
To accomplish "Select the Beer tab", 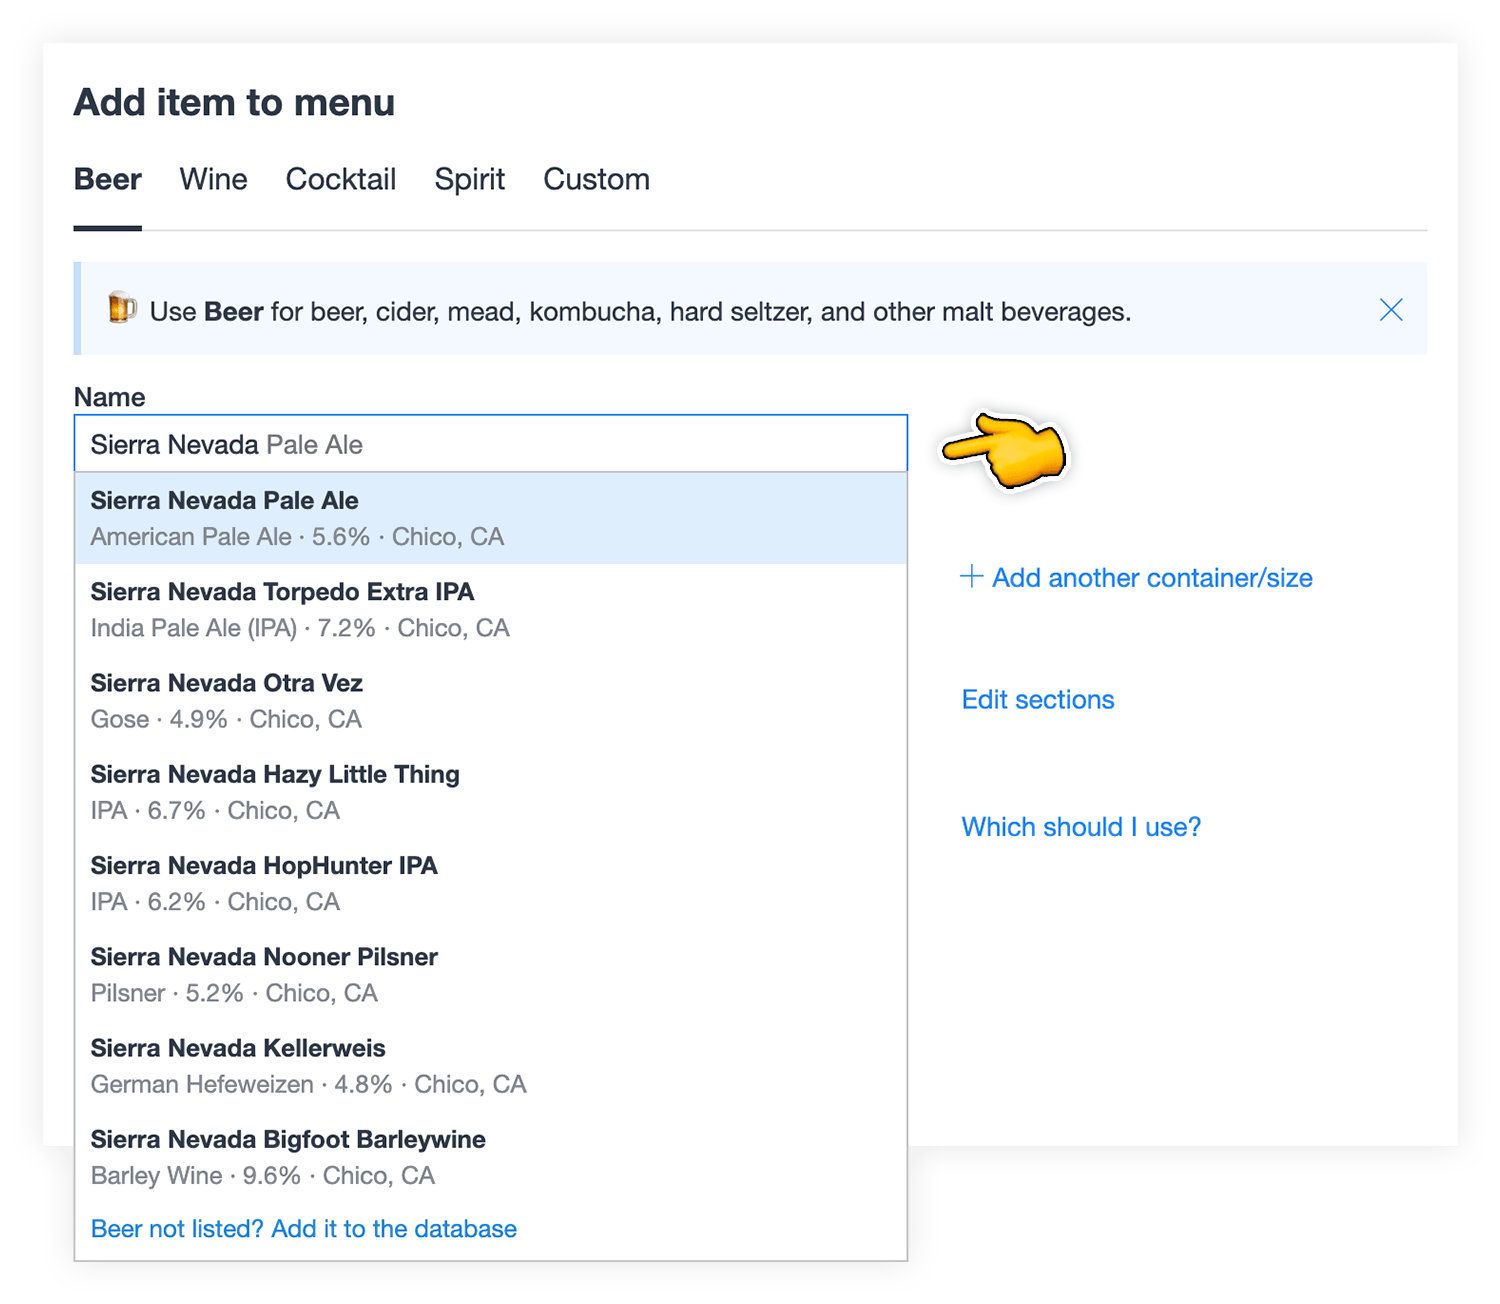I will coord(108,180).
